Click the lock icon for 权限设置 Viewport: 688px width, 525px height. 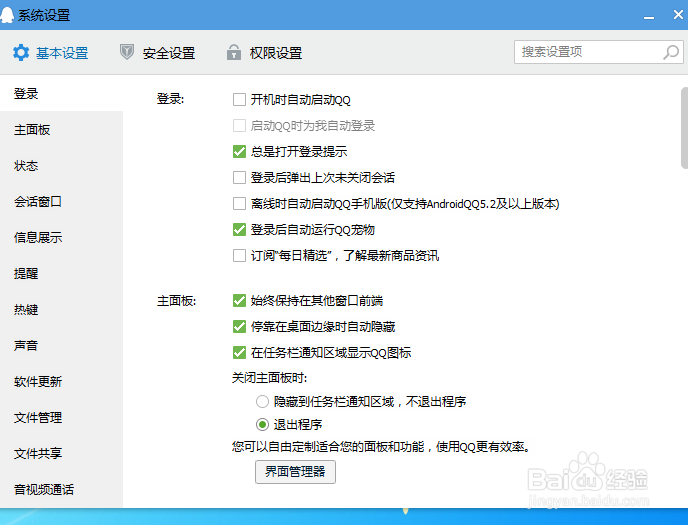234,53
